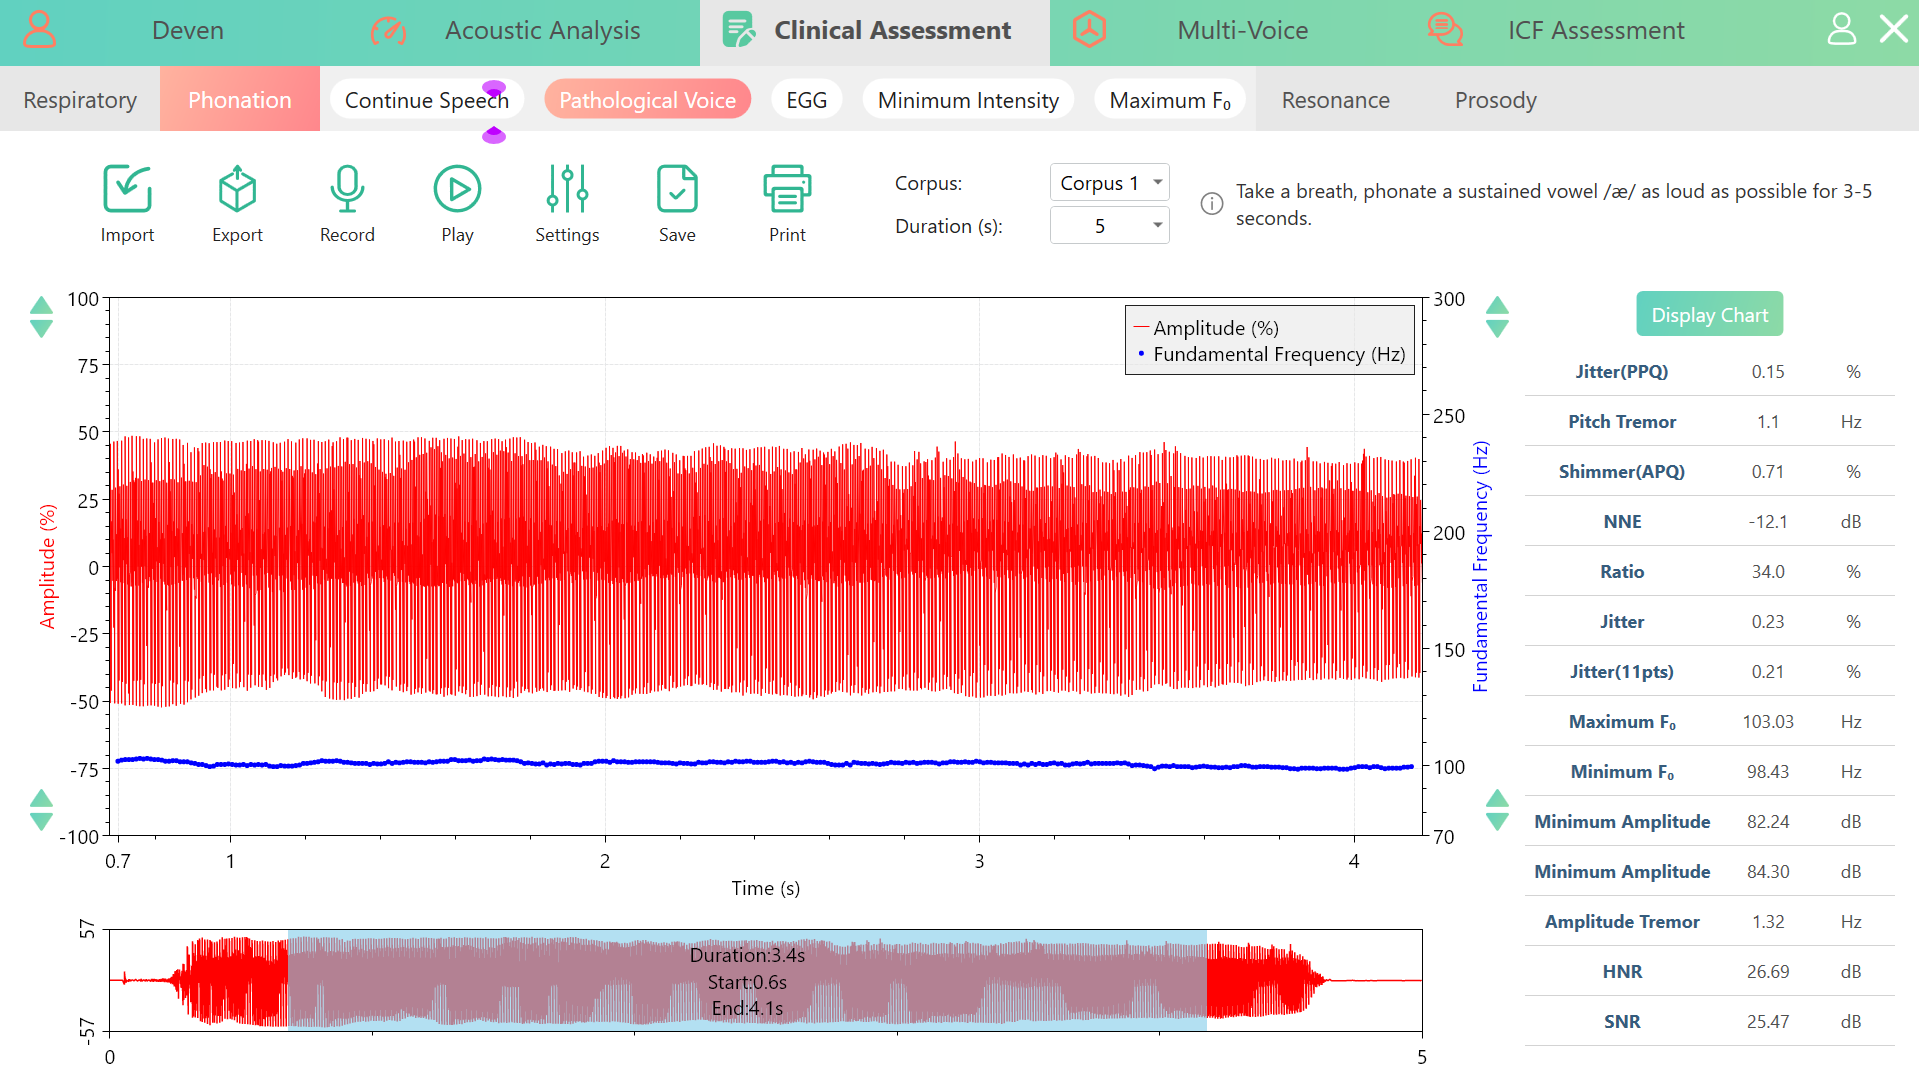The width and height of the screenshot is (1919, 1070).
Task: Open the Duration seconds dropdown
Action: click(x=1109, y=226)
